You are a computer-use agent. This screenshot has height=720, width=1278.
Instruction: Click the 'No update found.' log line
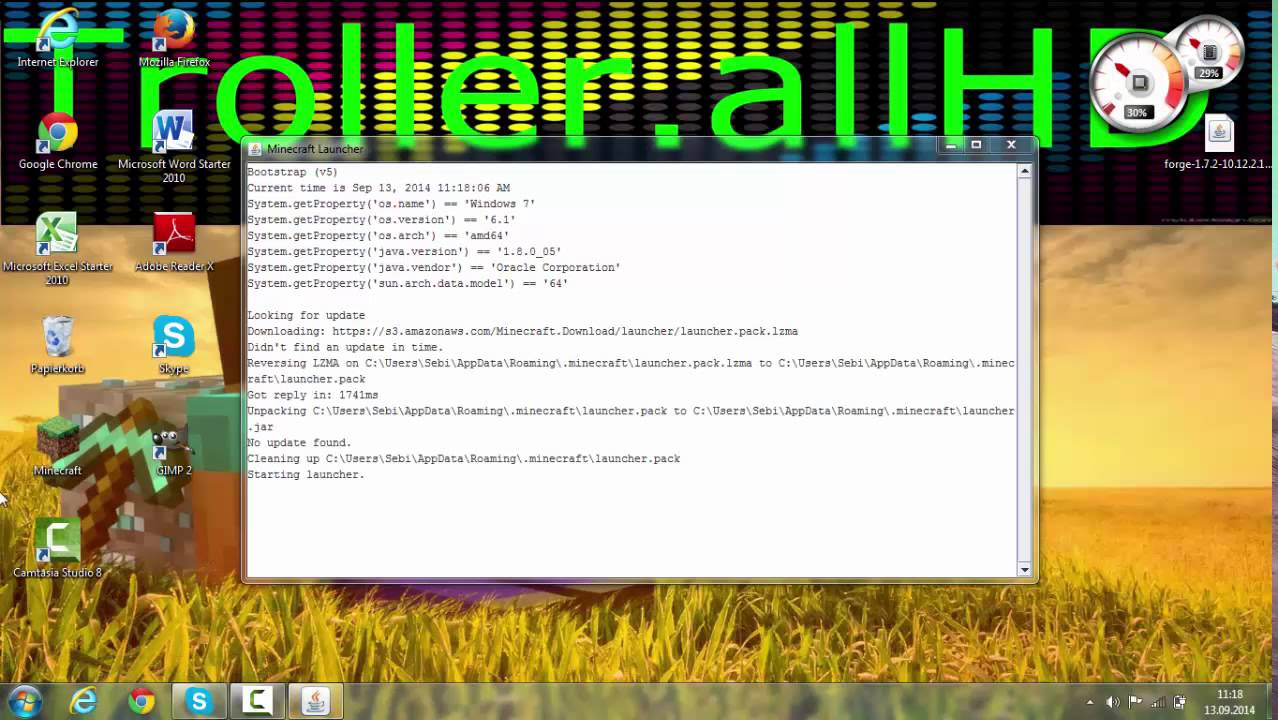pyautogui.click(x=299, y=443)
